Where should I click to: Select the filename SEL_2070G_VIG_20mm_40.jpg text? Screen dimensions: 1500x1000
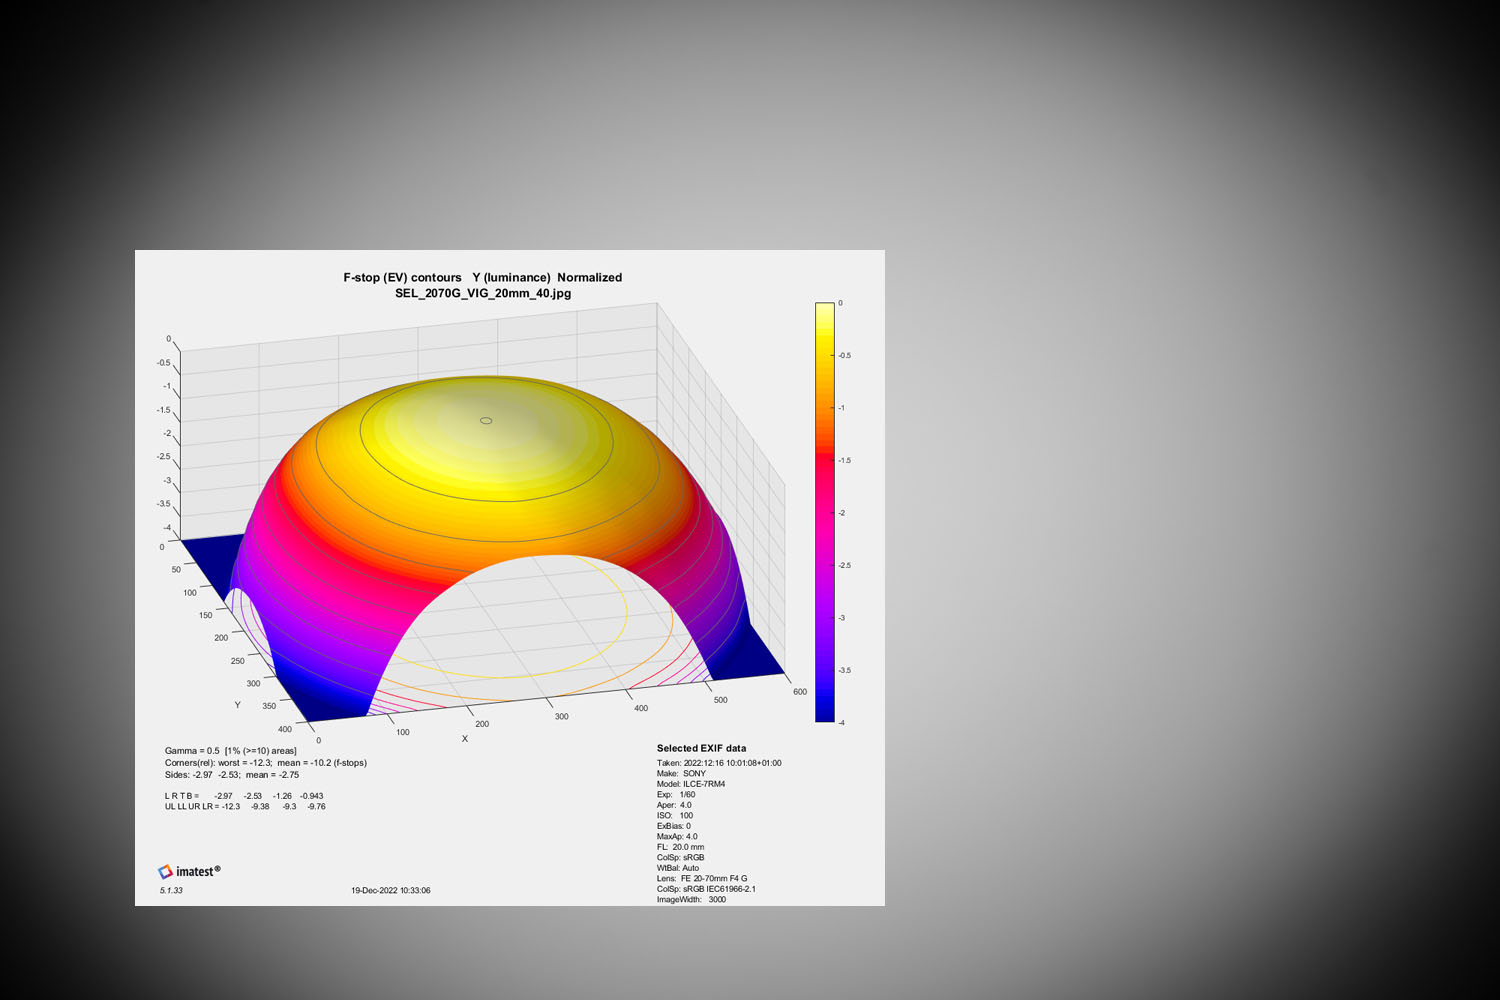483,293
